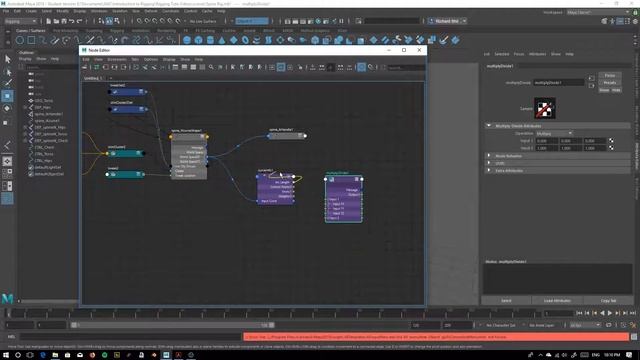
Task: Toggle the defaultObjectSet checkbox icon in Outliner
Action: tap(31, 174)
